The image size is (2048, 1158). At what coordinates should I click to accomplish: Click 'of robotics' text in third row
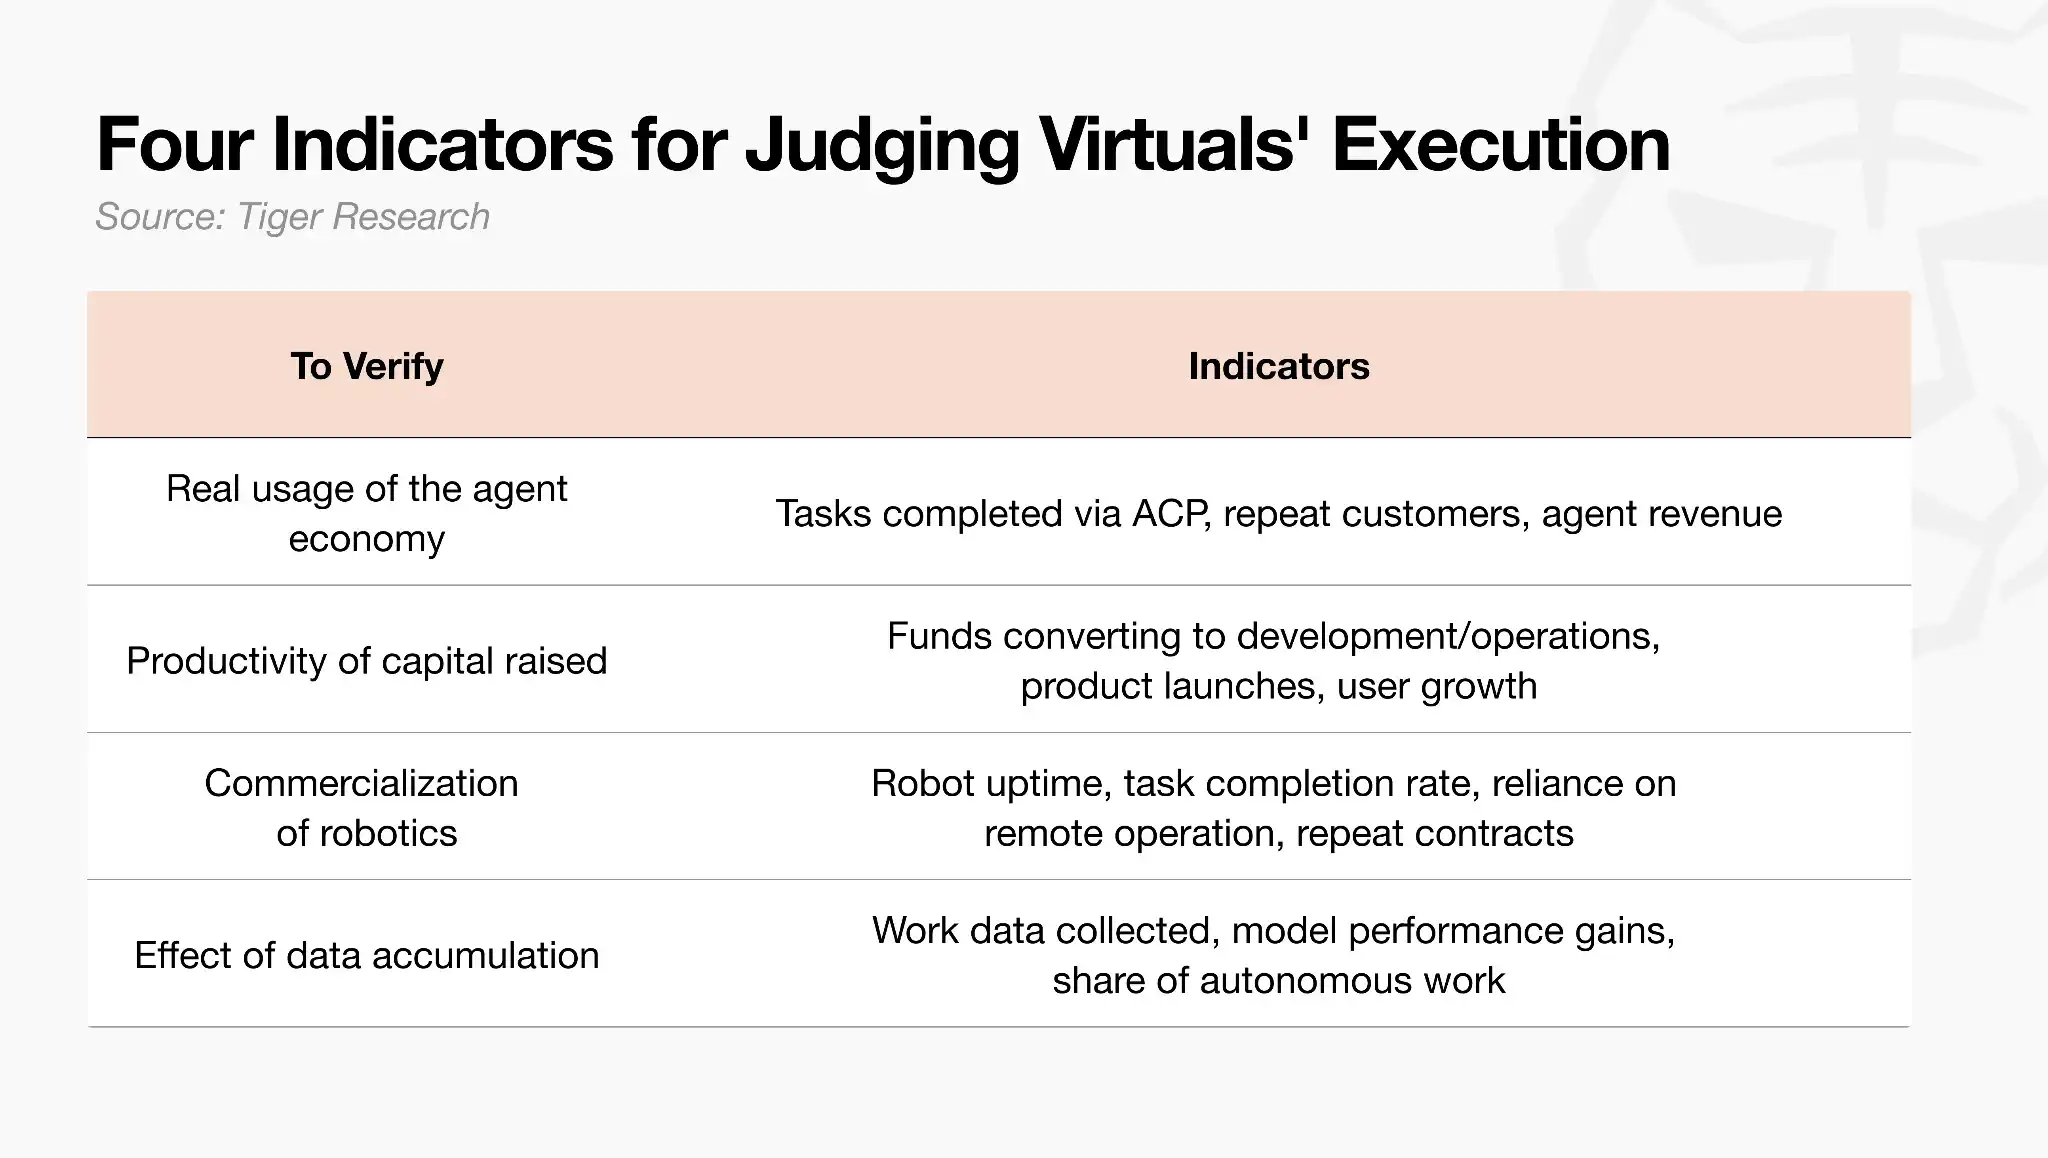(x=367, y=833)
